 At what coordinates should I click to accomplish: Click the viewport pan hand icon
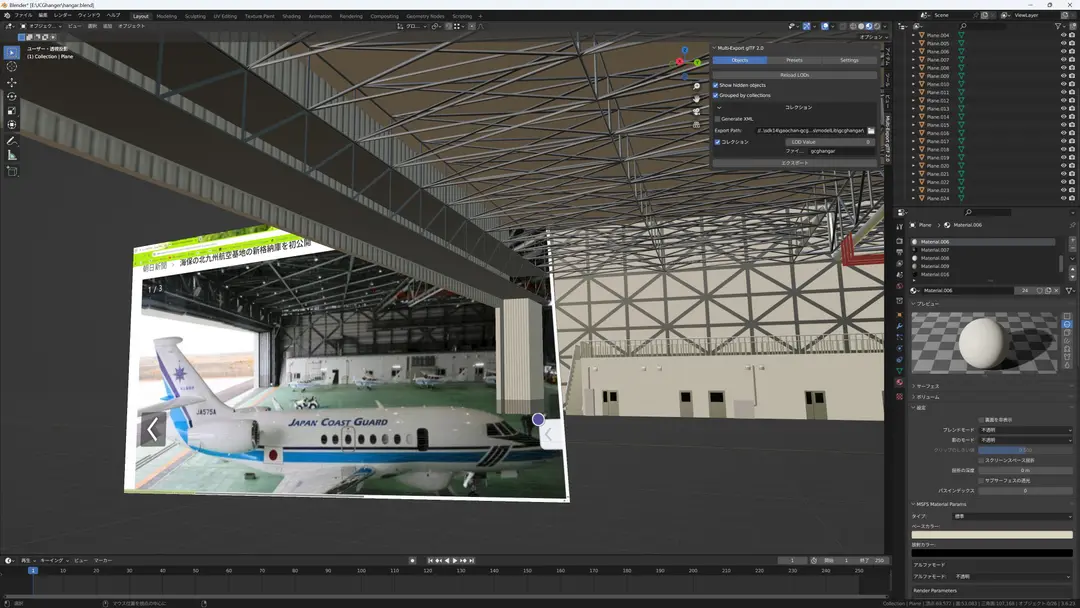click(696, 99)
